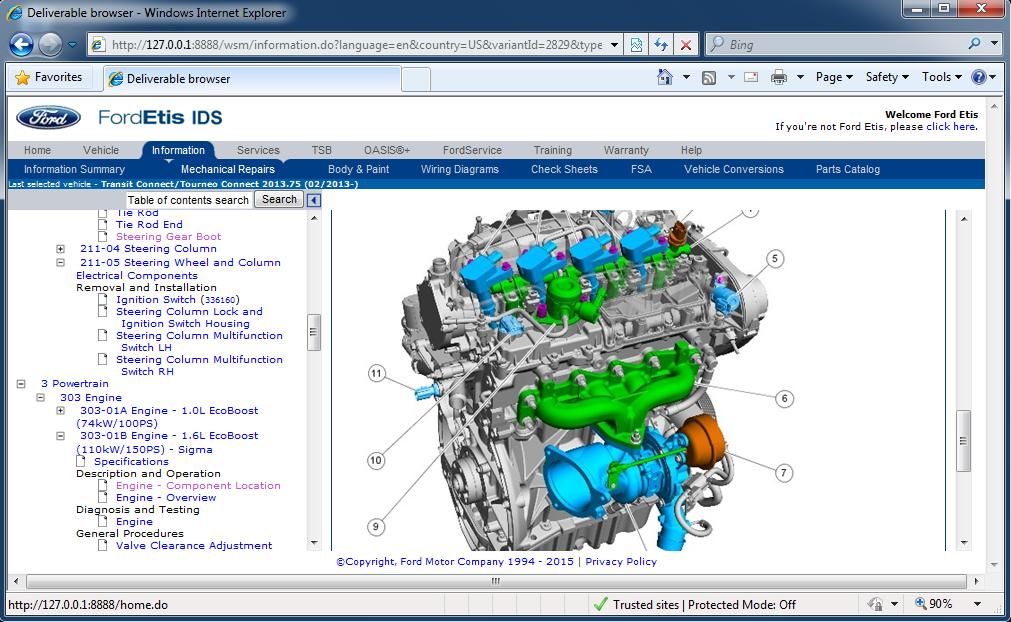
Task: Collapse the 303 Engine tree node
Action: 41,398
